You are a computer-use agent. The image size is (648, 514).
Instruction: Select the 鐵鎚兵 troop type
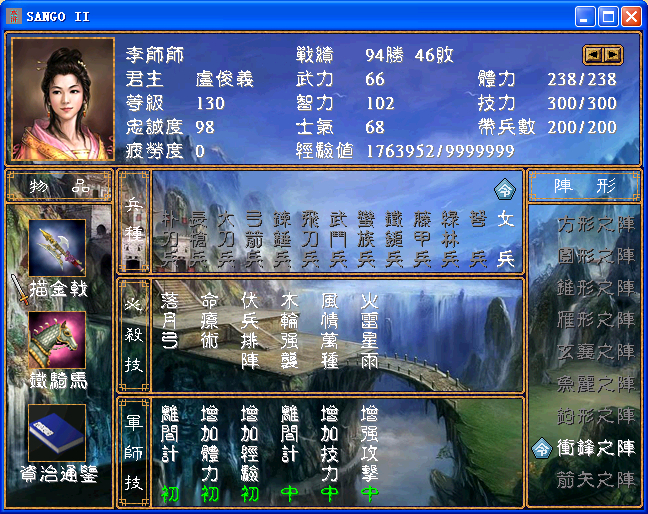(x=394, y=239)
